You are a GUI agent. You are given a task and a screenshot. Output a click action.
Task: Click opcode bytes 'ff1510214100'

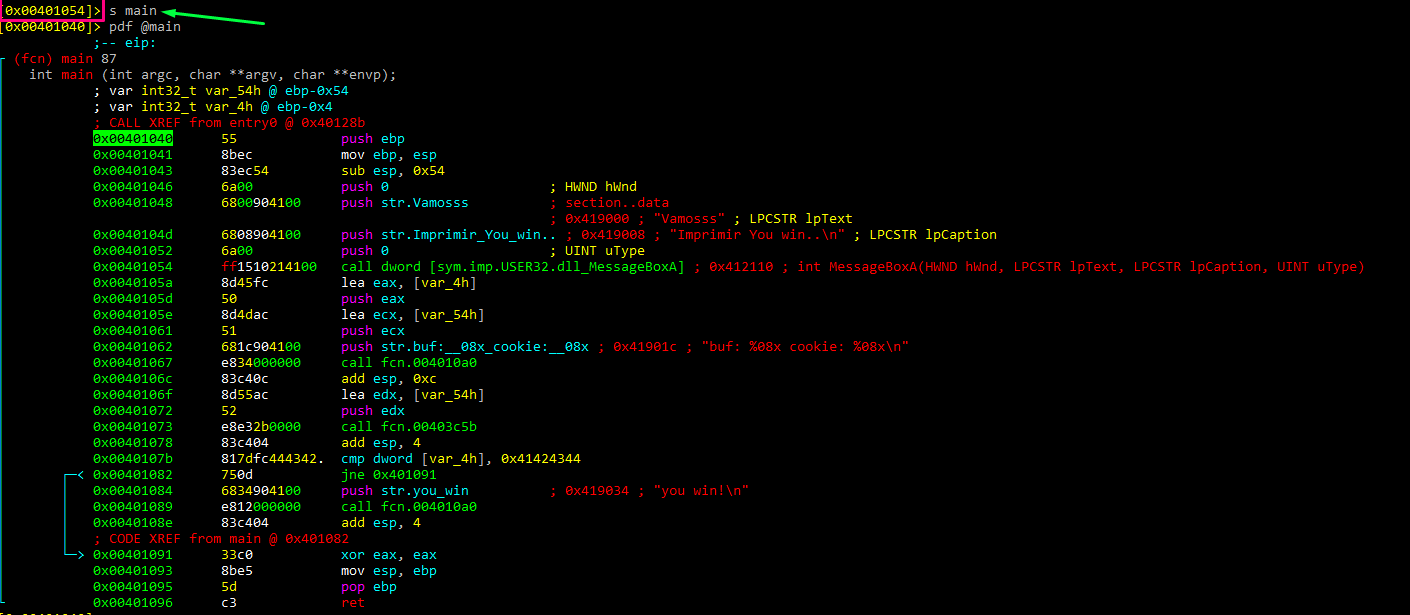point(269,266)
